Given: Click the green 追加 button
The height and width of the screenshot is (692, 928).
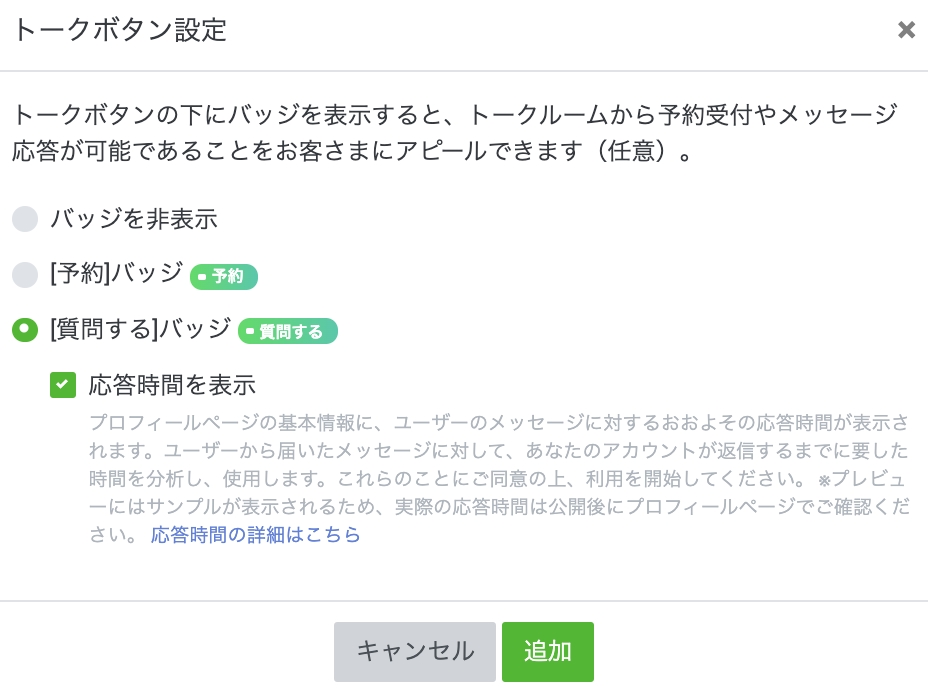Looking at the screenshot, I should (547, 652).
